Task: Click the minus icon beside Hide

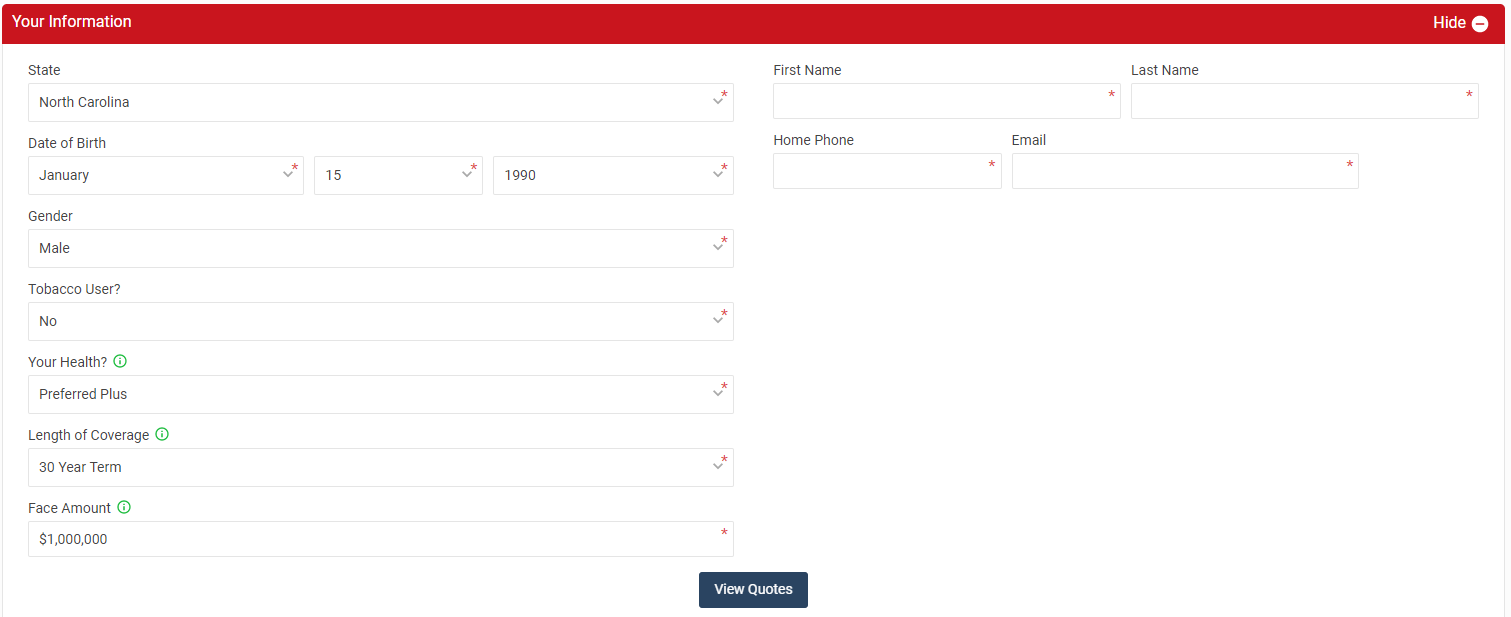Action: click(x=1480, y=23)
